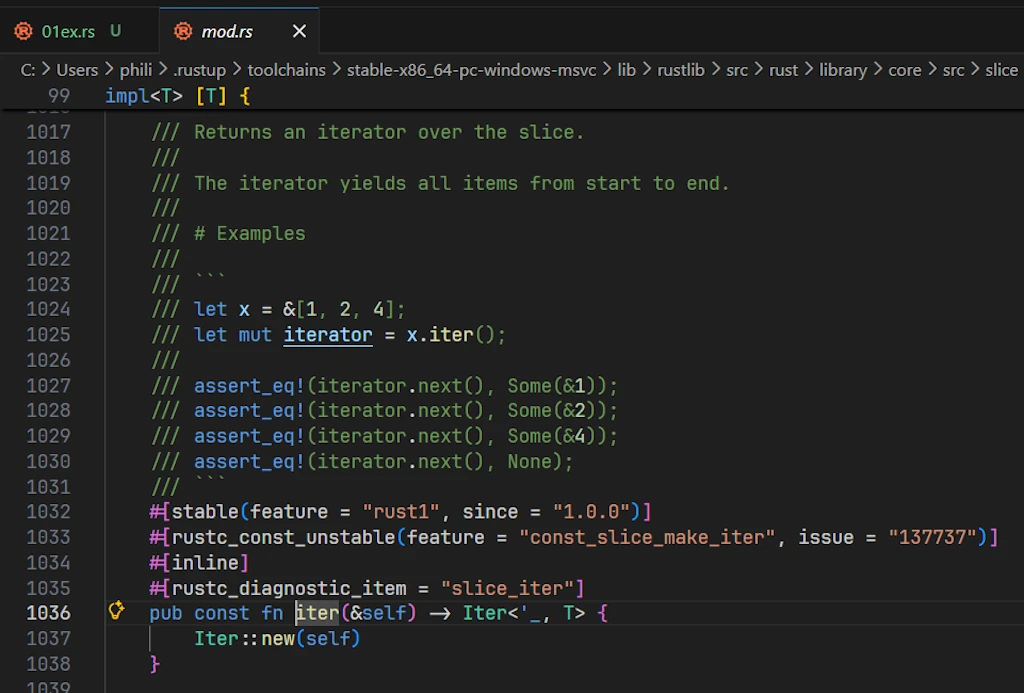Open the slice breadcrumb at path end
Image resolution: width=1024 pixels, height=693 pixels.
pyautogui.click(x=1000, y=70)
